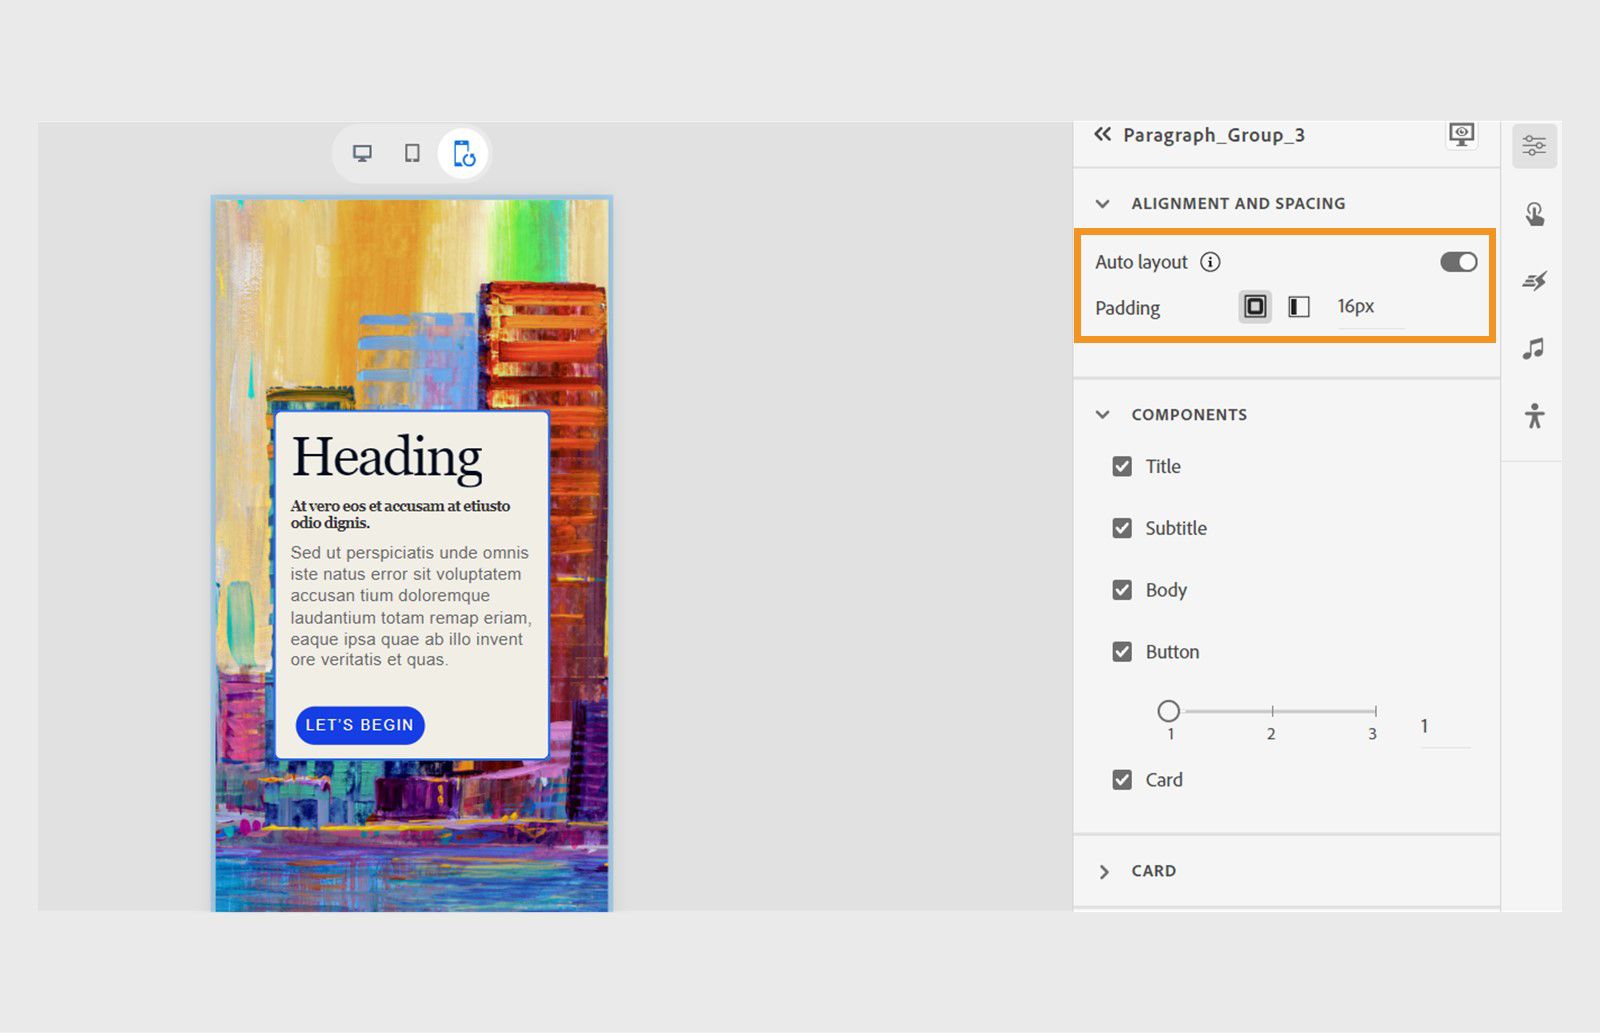The image size is (1600, 1033).
Task: Collapse the Components section
Action: [x=1102, y=414]
